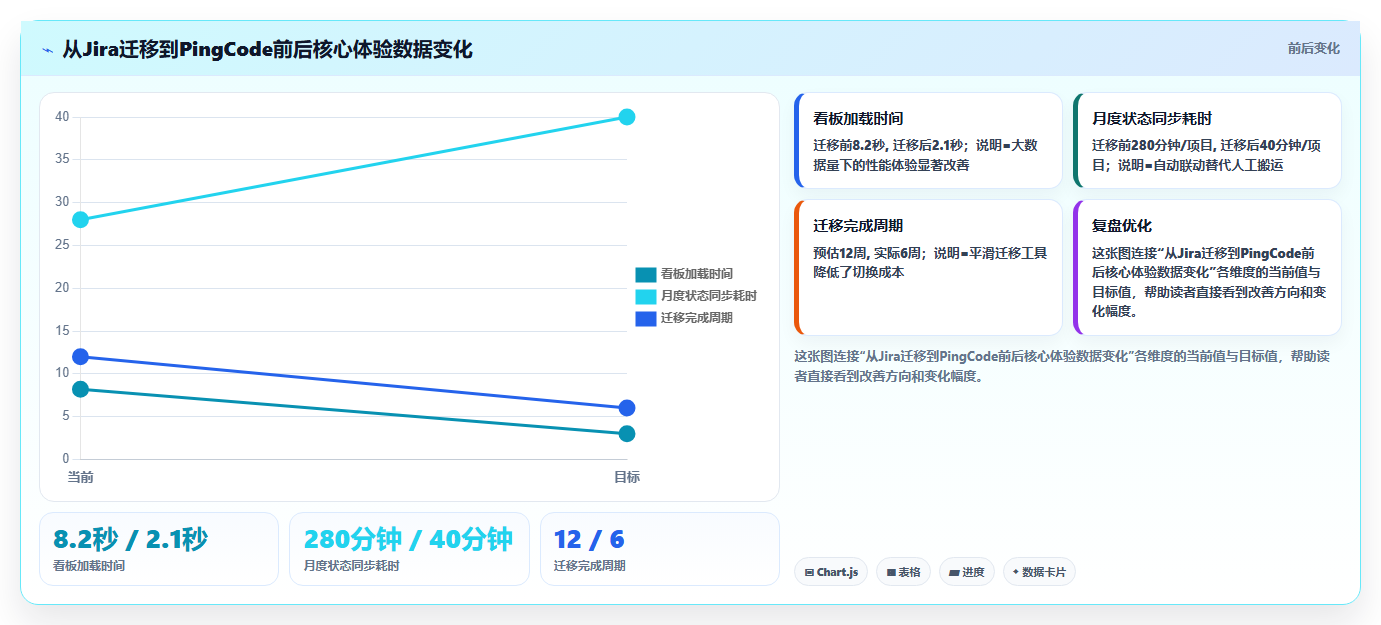
Task: Click the y-axis label 40
Action: [62, 117]
